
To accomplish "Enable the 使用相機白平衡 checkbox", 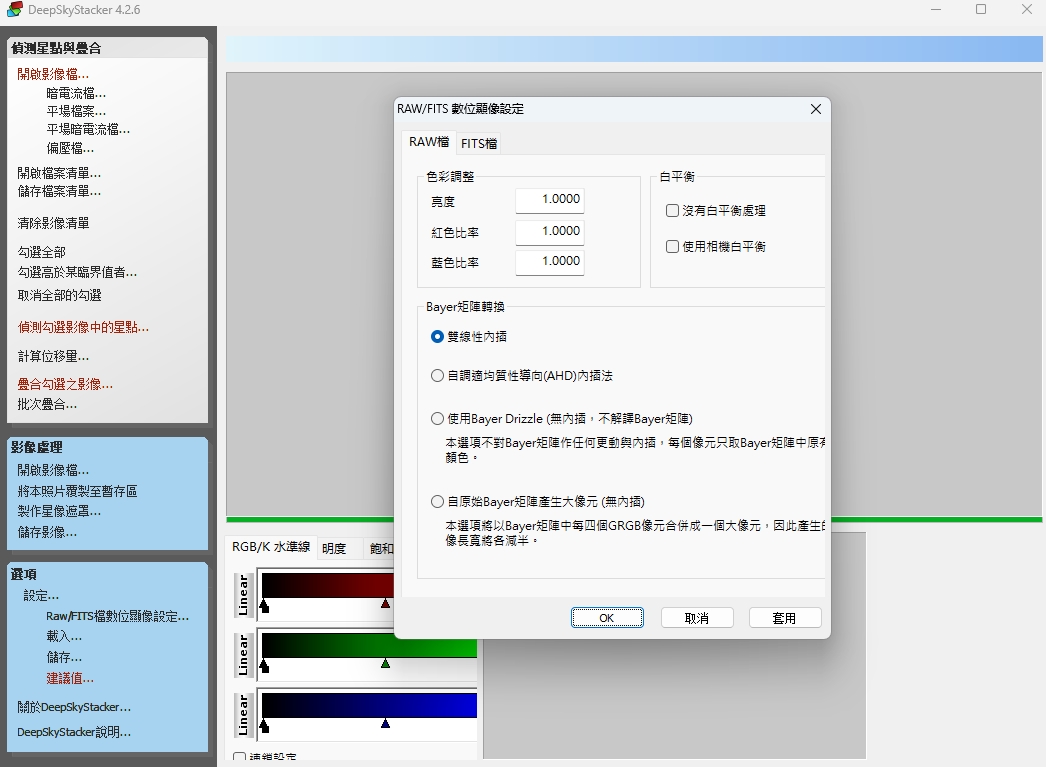I will click(x=672, y=248).
